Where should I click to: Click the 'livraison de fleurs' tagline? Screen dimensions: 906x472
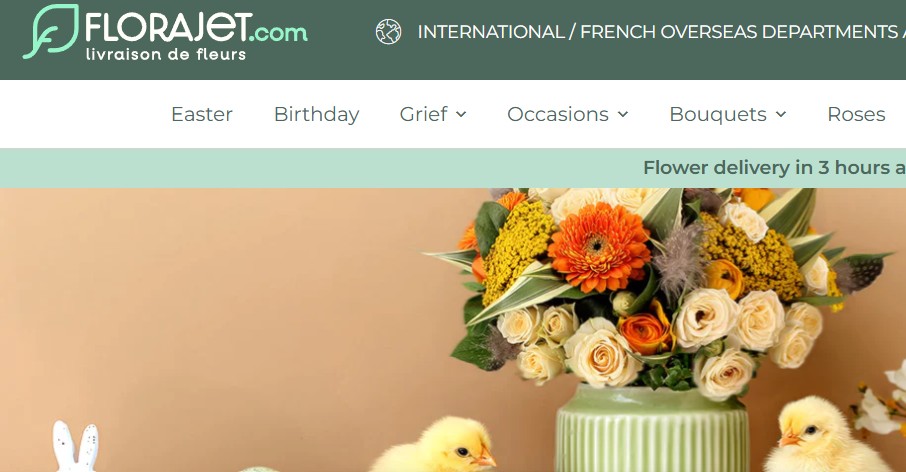(166, 55)
